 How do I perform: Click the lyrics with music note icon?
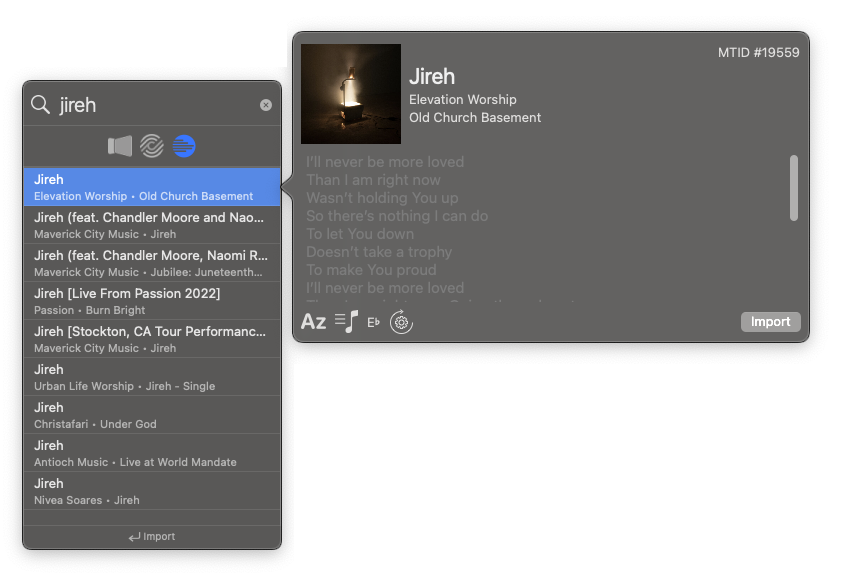pos(347,322)
